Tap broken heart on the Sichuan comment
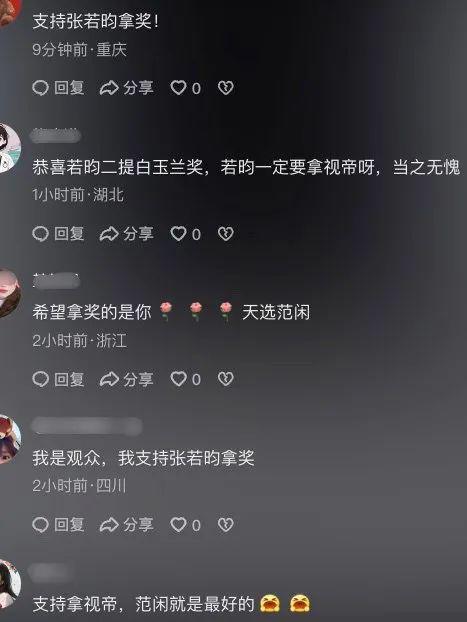The width and height of the screenshot is (467, 622). point(225,525)
